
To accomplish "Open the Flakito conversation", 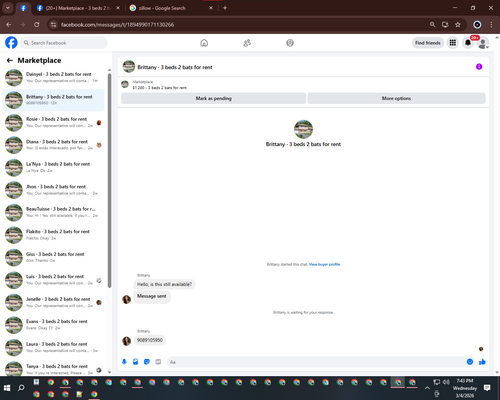I will point(53,235).
